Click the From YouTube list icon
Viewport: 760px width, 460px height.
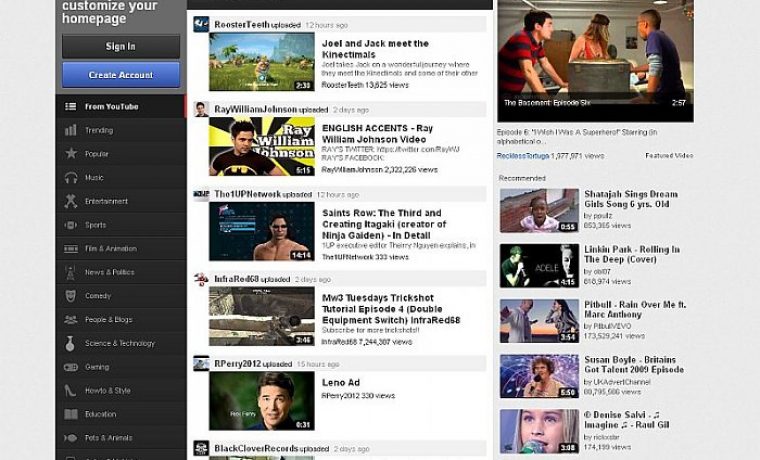pyautogui.click(x=71, y=107)
